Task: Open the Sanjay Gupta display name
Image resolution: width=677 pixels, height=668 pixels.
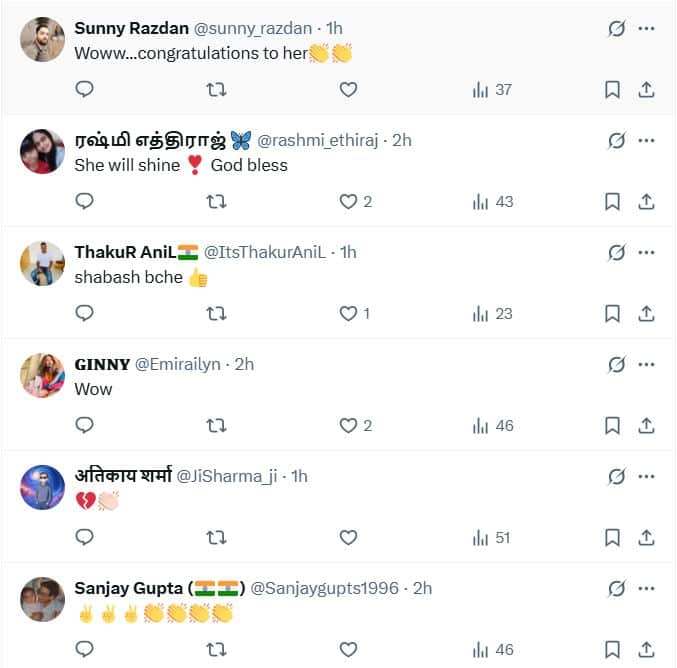Action: (x=160, y=589)
